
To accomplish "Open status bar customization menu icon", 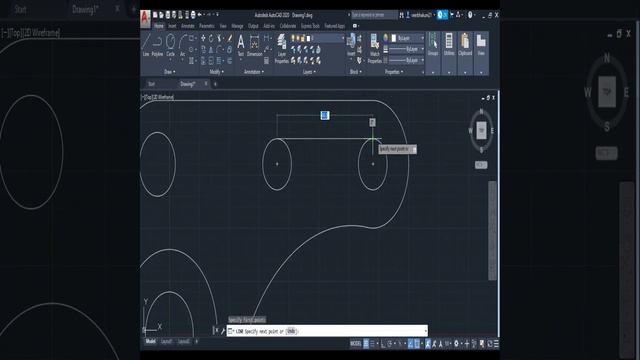I will (x=496, y=344).
